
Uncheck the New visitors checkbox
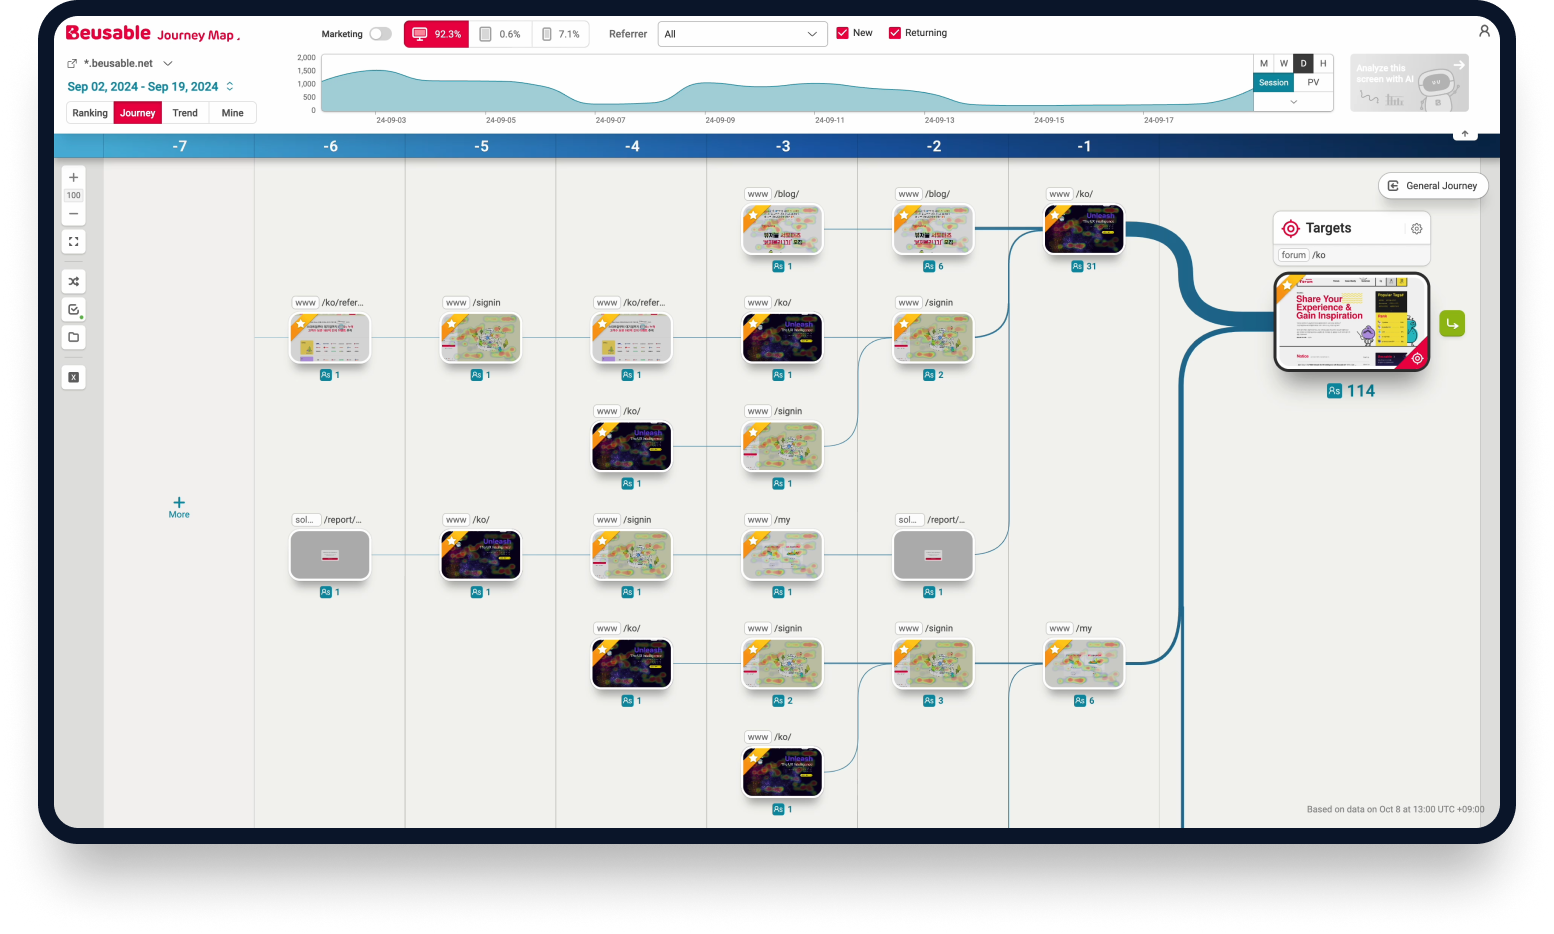(x=841, y=32)
